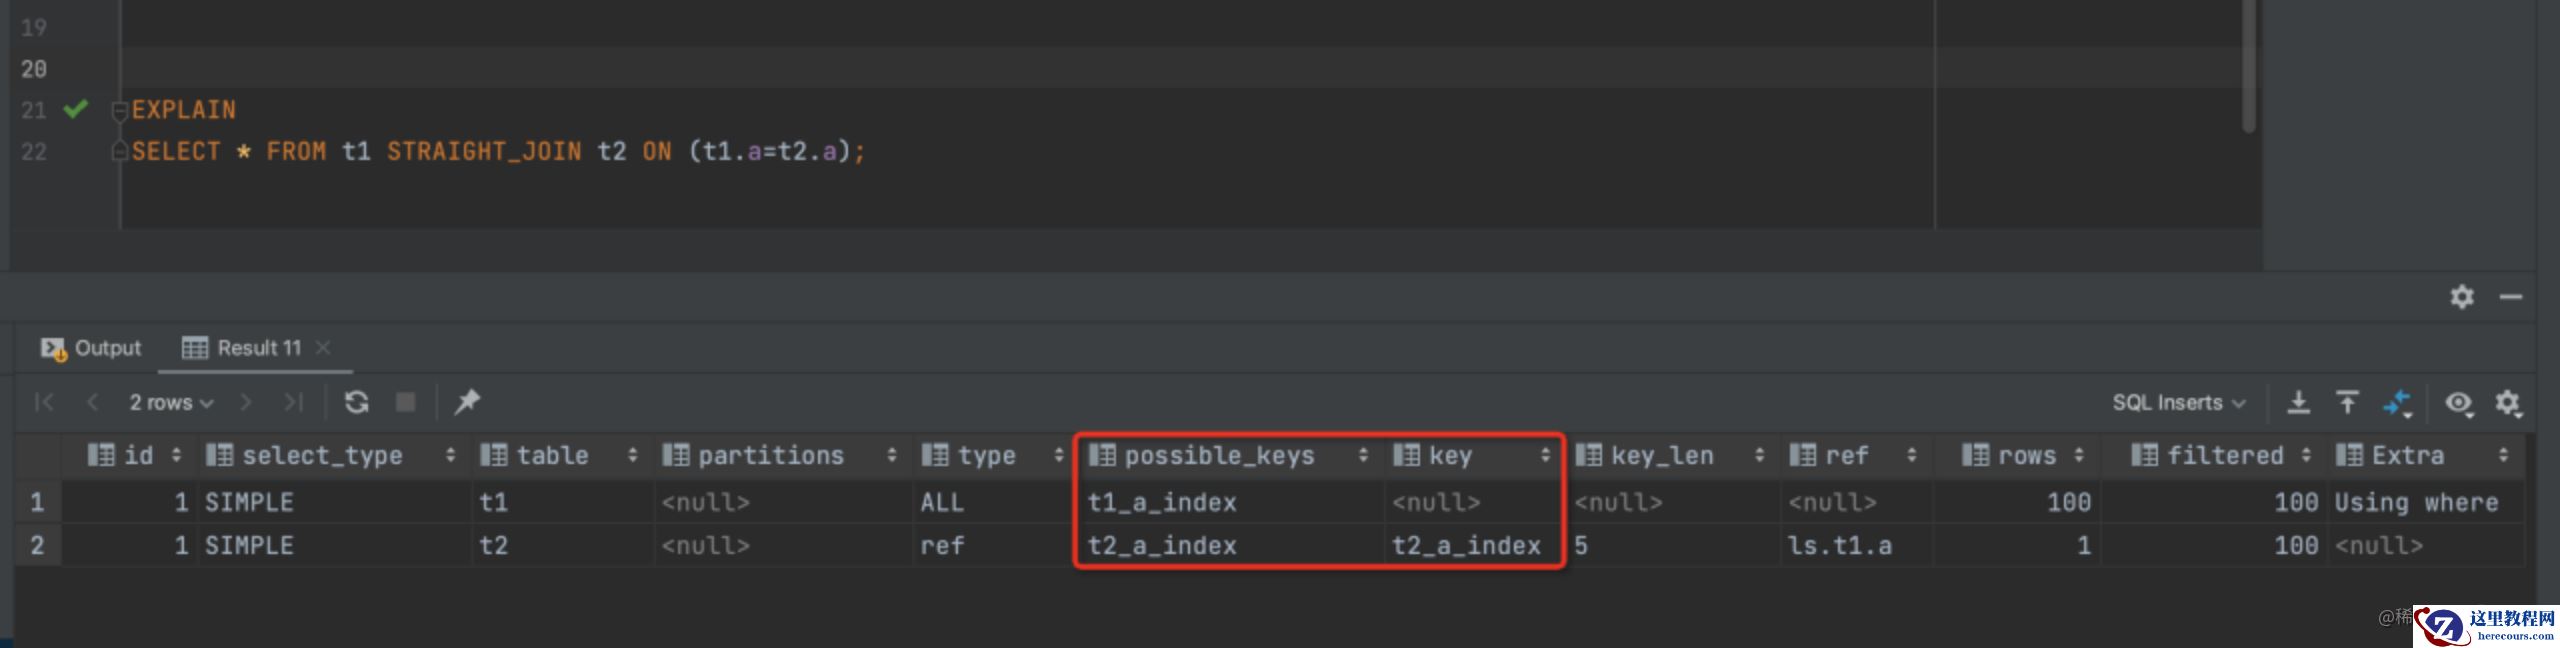Click the reload page refresh icon
The width and height of the screenshot is (2560, 648).
click(x=357, y=402)
